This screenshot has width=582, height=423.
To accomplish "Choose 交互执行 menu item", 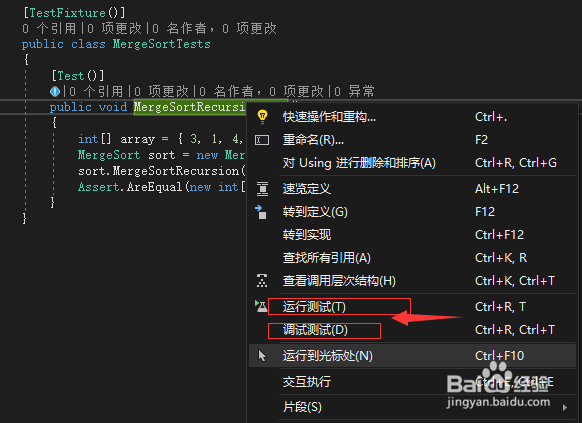I will [x=412, y=381].
